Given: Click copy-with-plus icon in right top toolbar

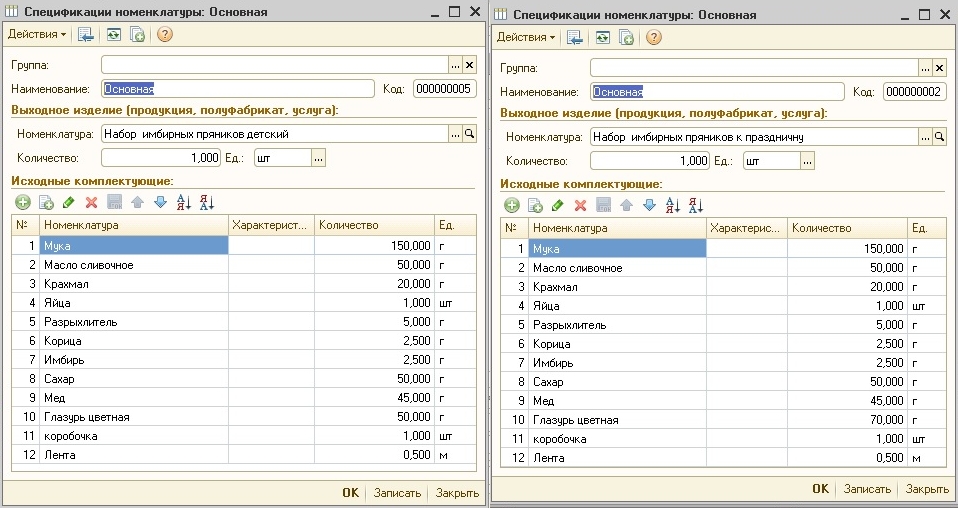Looking at the screenshot, I should (x=626, y=37).
